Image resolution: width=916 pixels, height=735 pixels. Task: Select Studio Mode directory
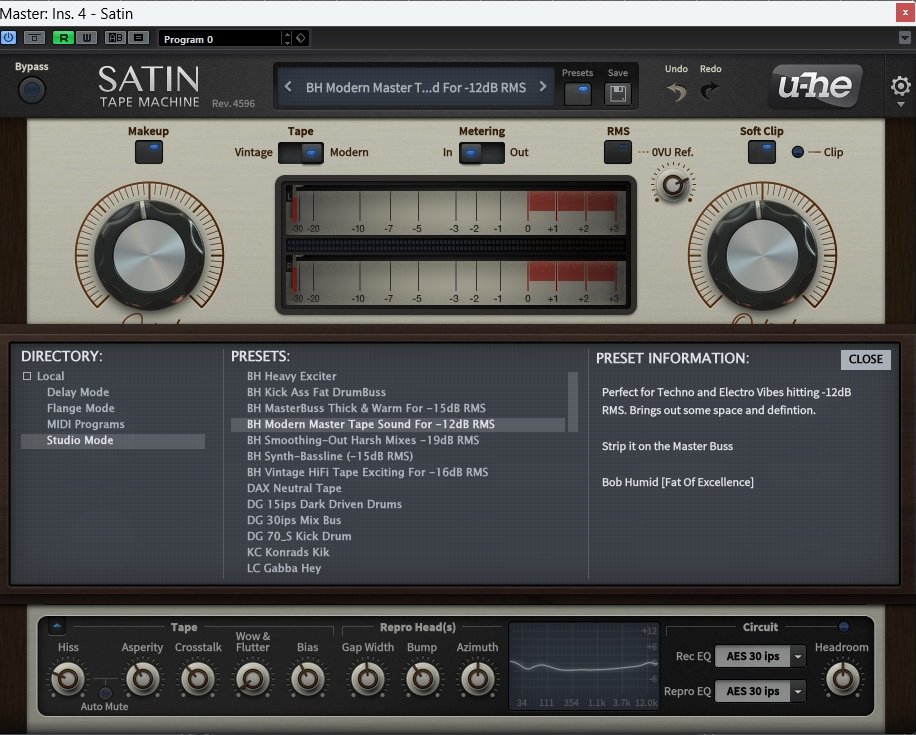[x=113, y=441]
